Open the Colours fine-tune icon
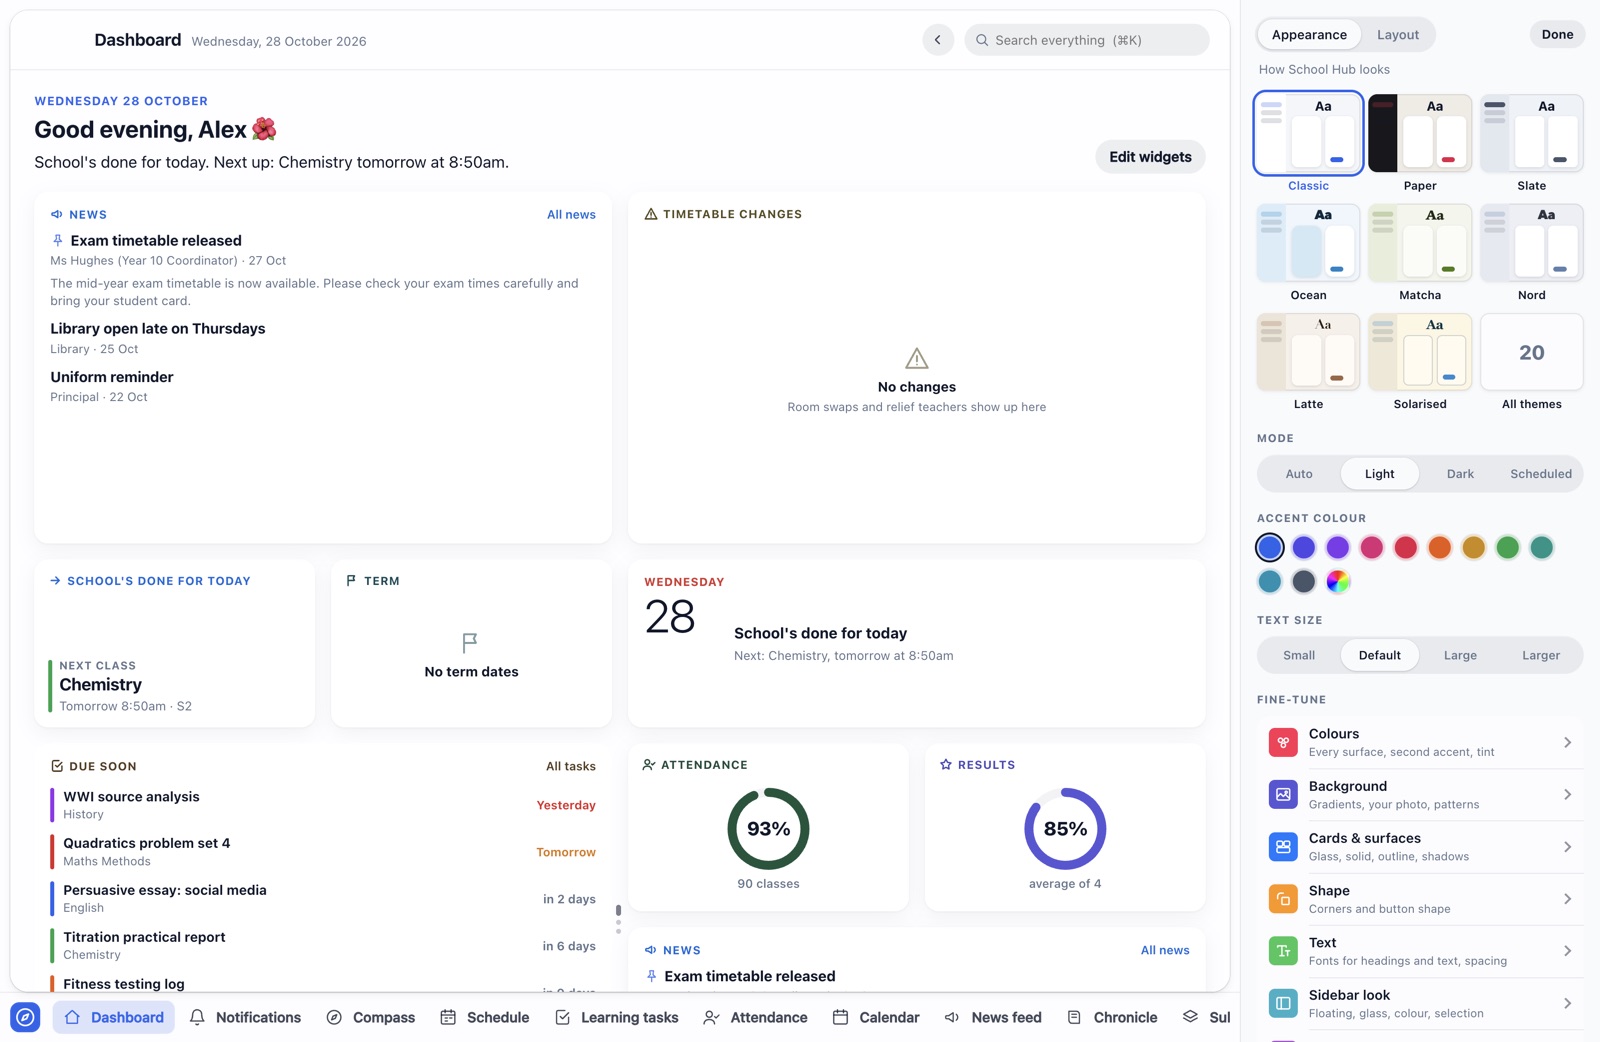Screen dimensions: 1600x1042 point(1283,742)
